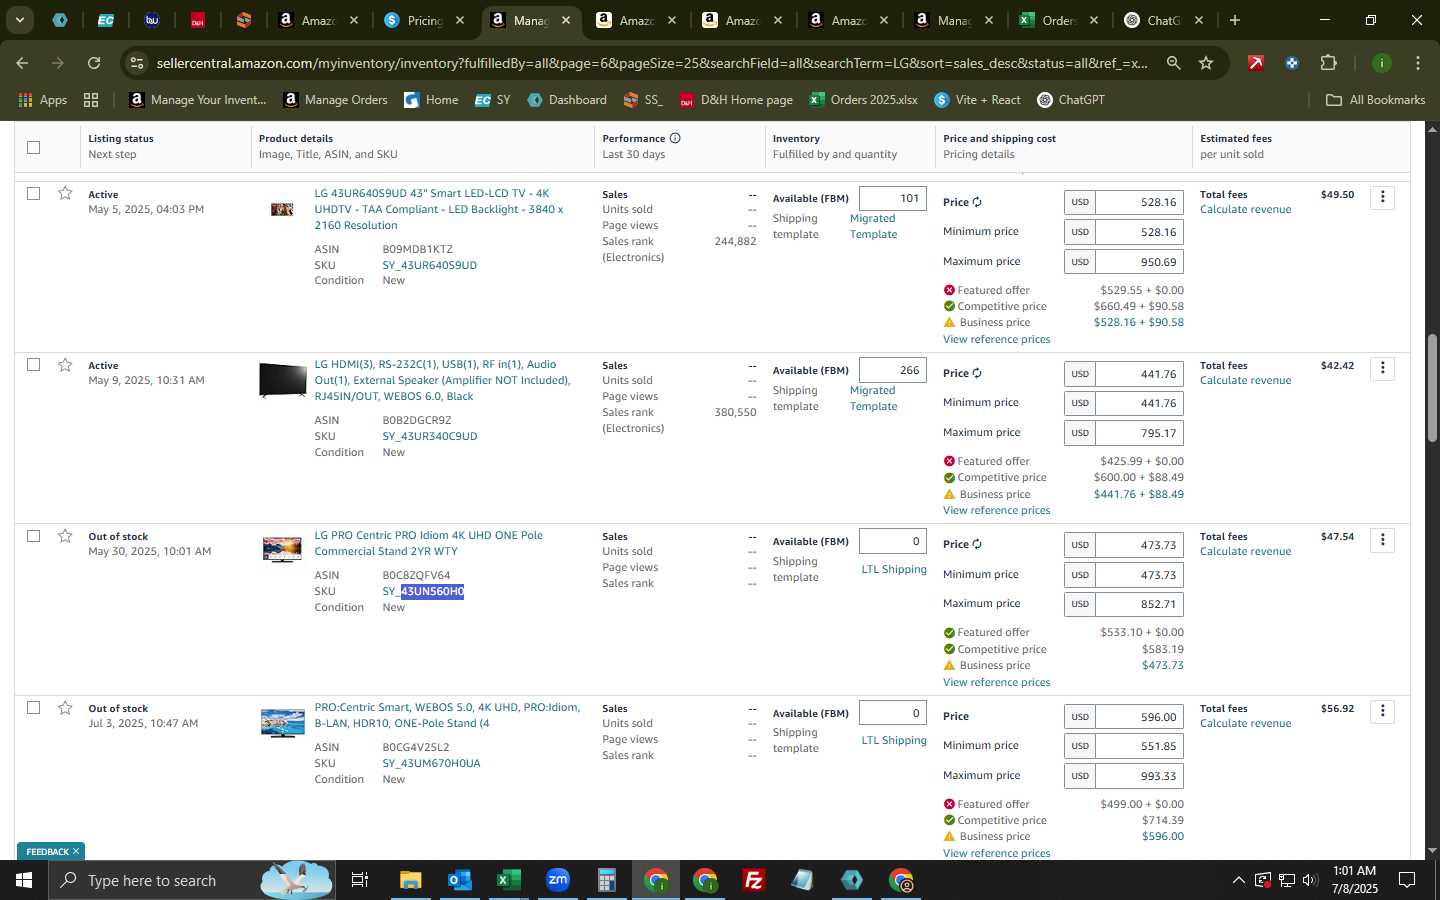Star the LG 43UR640S9UD listing as favorite

pos(65,193)
